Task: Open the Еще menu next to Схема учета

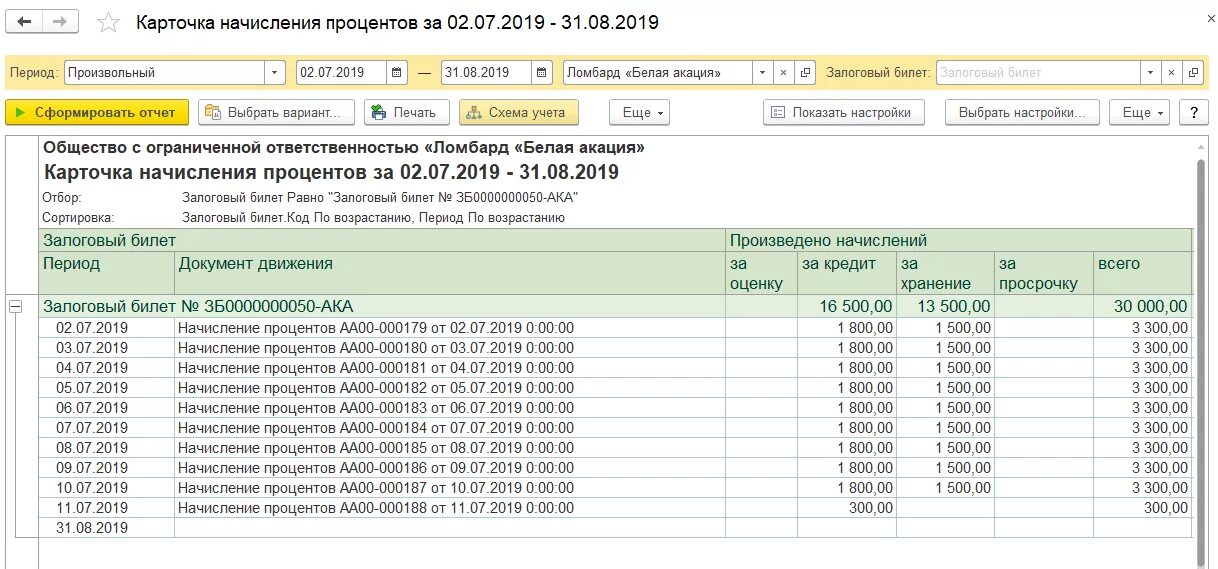Action: [643, 113]
